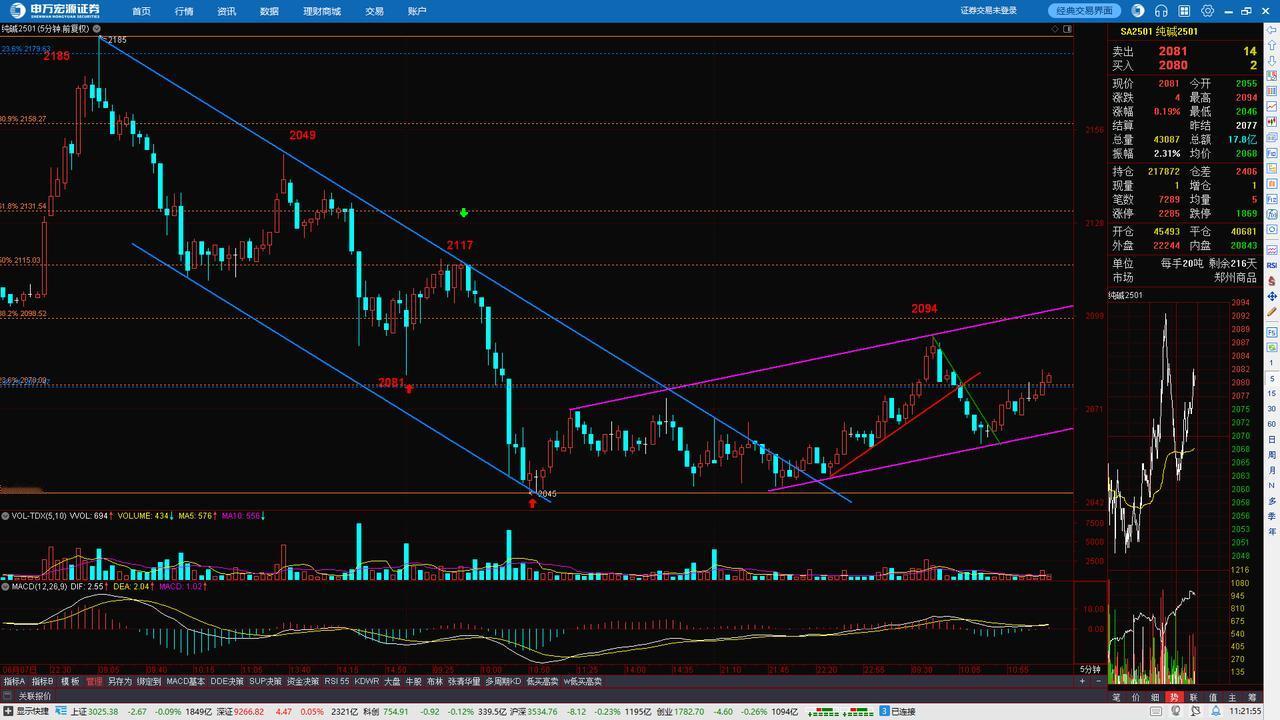Click the F10 info icon in right sidebar

1272,152
